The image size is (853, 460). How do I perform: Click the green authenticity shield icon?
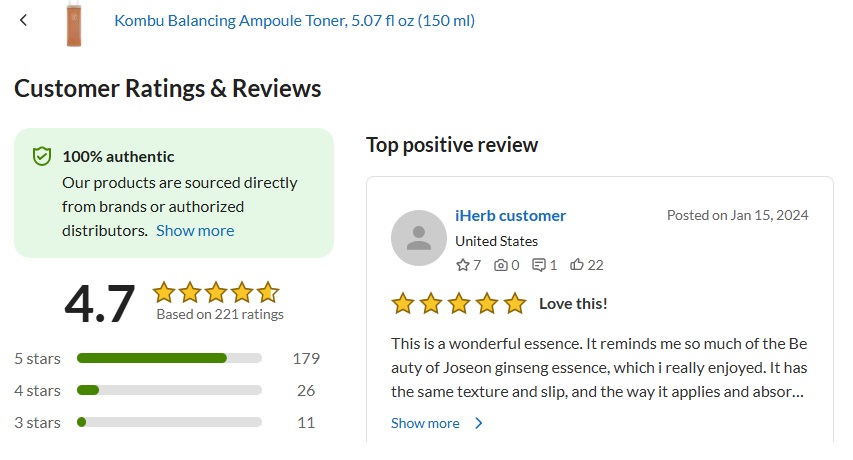[x=41, y=156]
